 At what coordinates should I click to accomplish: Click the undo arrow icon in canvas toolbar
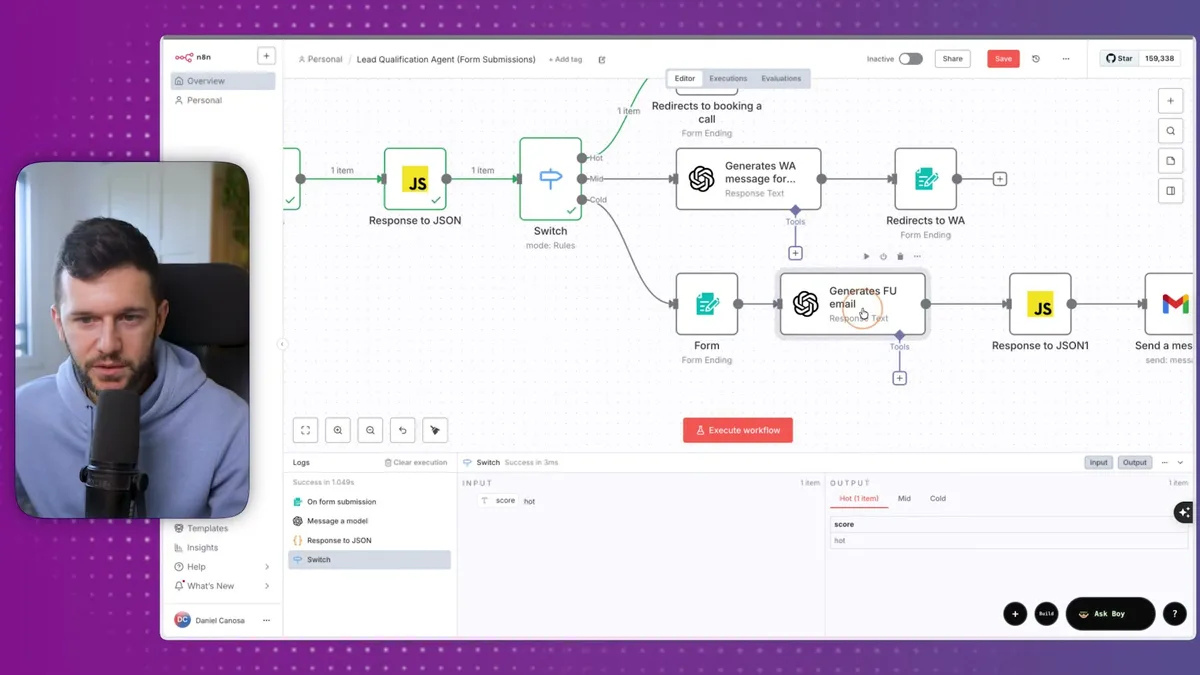click(401, 429)
